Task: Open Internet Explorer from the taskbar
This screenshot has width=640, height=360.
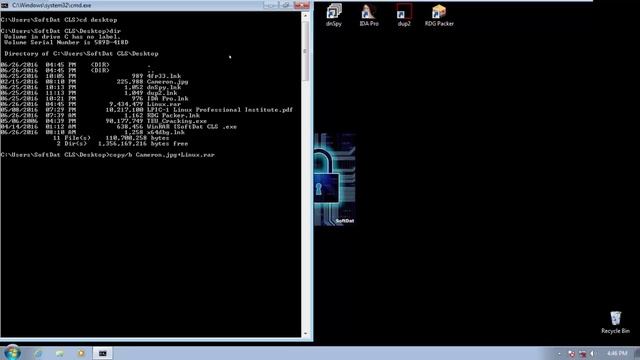Action: [38, 353]
